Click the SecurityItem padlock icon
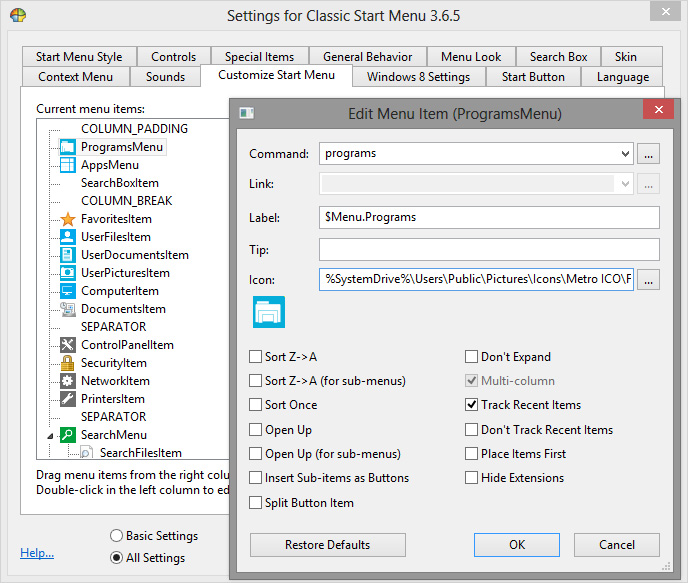 pyautogui.click(x=68, y=363)
